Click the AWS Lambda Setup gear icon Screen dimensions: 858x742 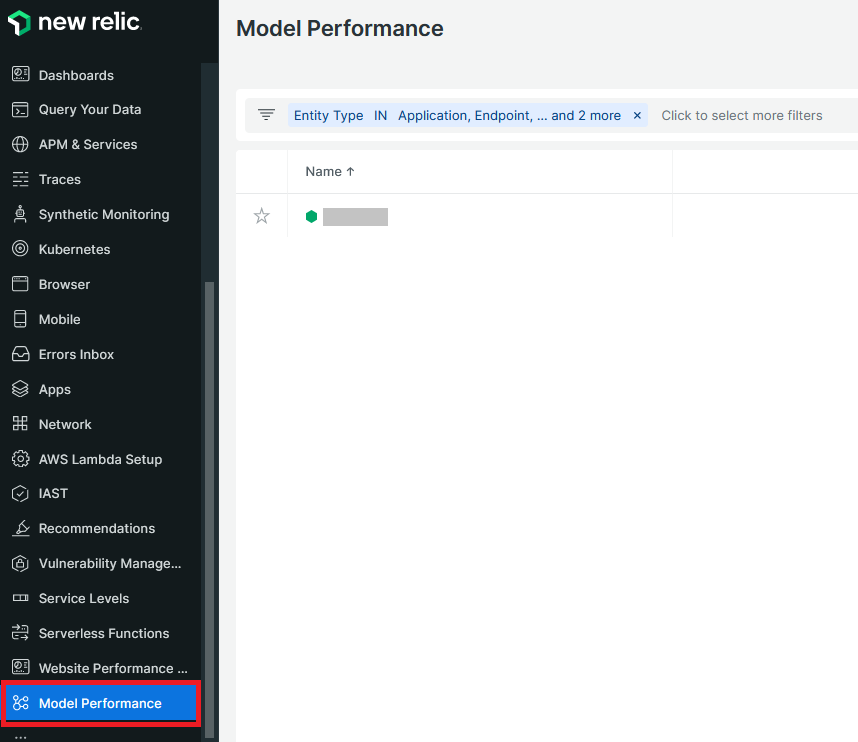pyautogui.click(x=20, y=459)
